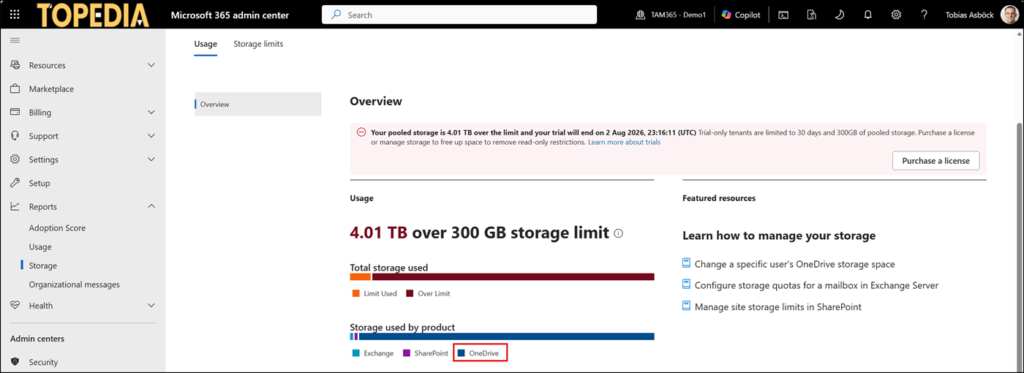Click the Total storage used bar
This screenshot has height=373, width=1024.
(502, 277)
